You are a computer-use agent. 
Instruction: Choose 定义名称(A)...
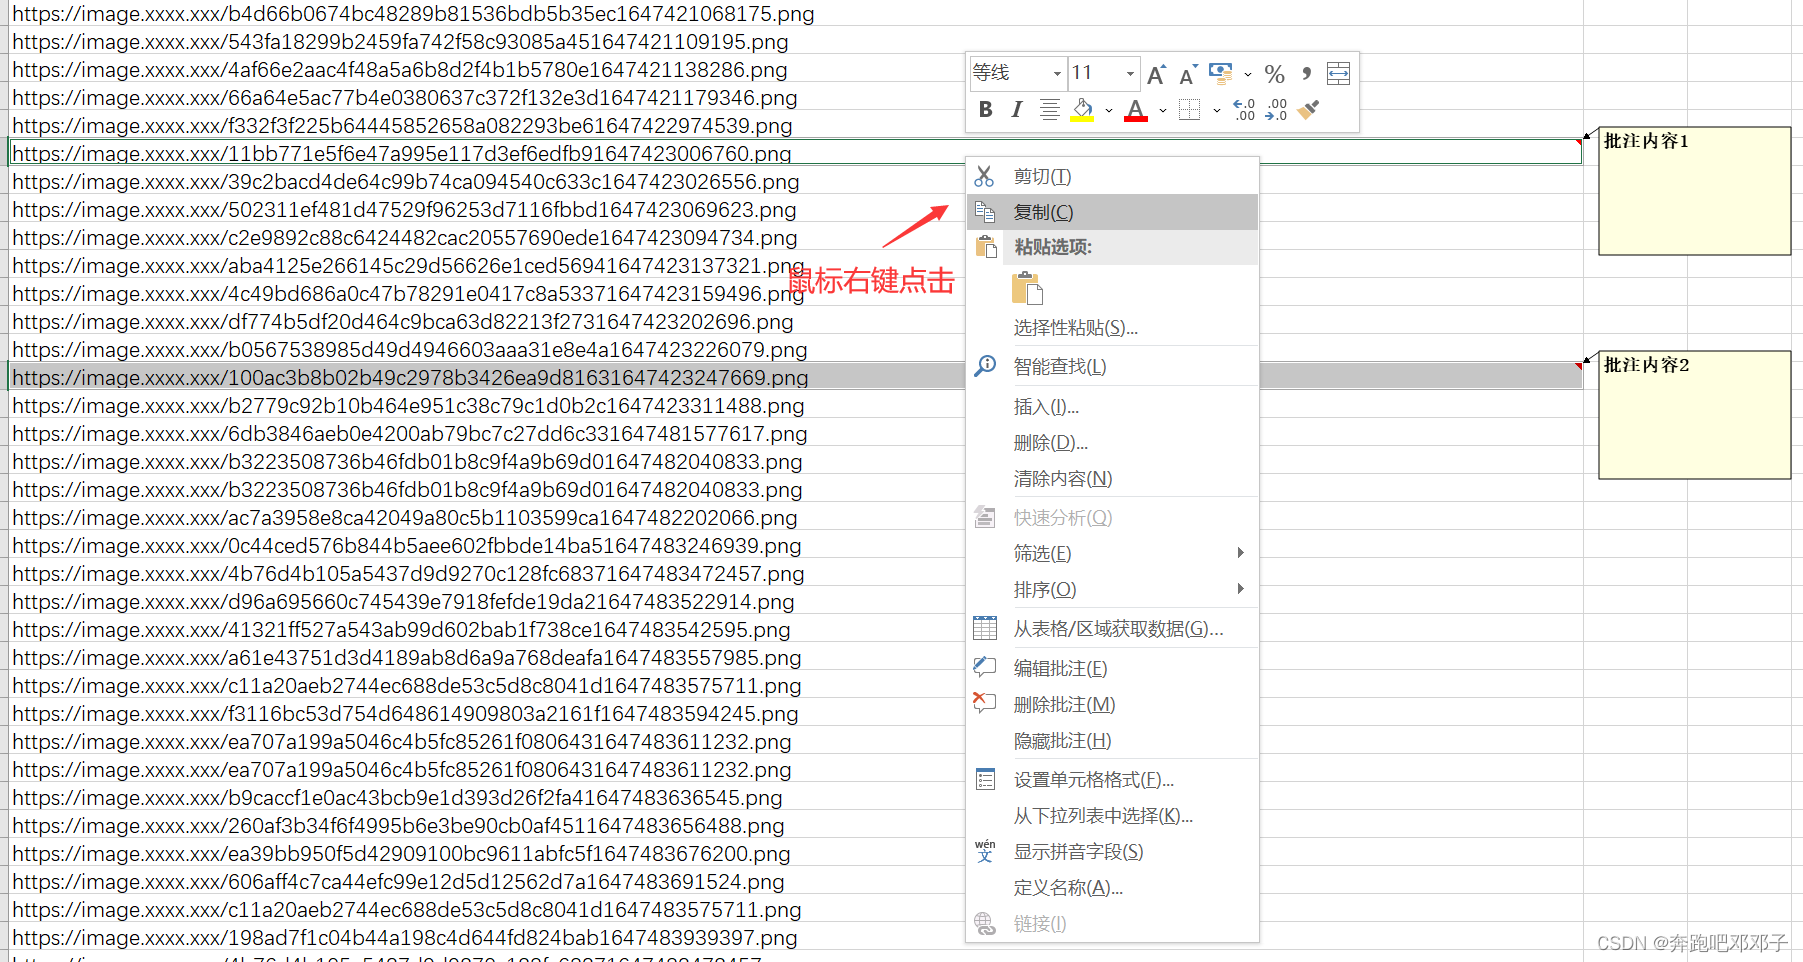pyautogui.click(x=1112, y=888)
